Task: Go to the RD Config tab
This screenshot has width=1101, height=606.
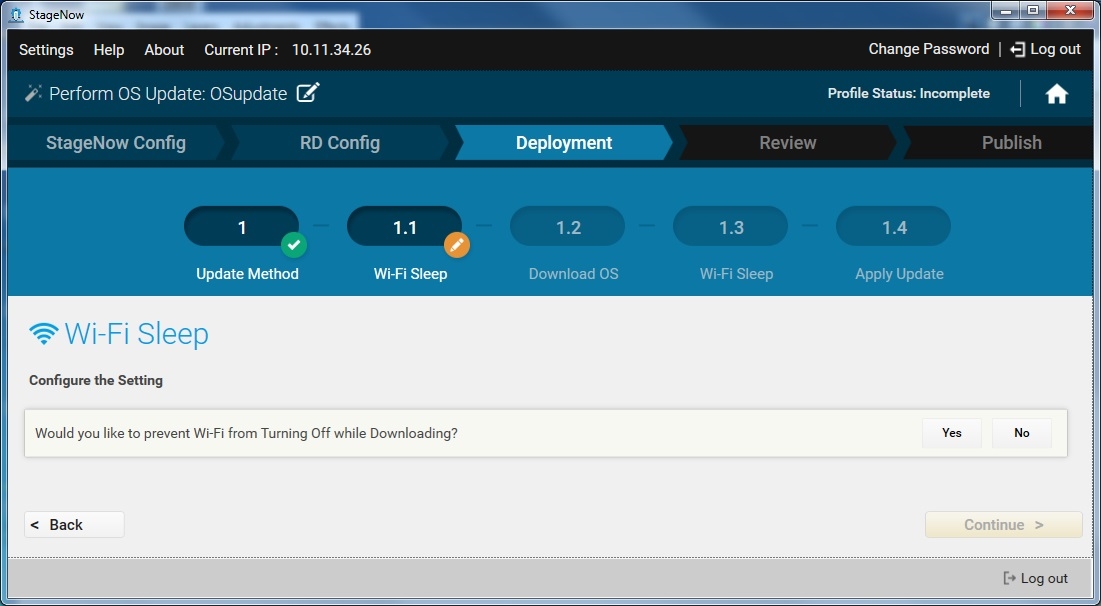Action: 340,143
